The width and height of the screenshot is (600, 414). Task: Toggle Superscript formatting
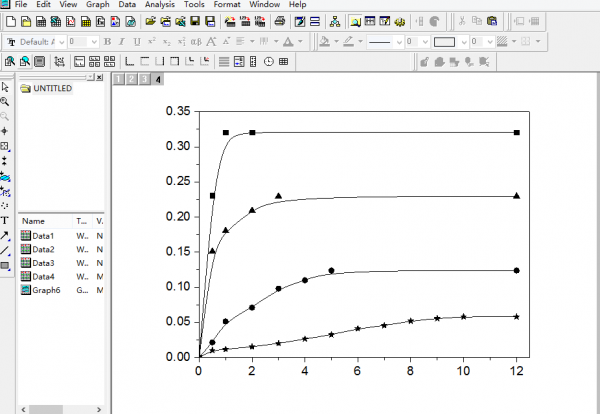pyautogui.click(x=152, y=42)
